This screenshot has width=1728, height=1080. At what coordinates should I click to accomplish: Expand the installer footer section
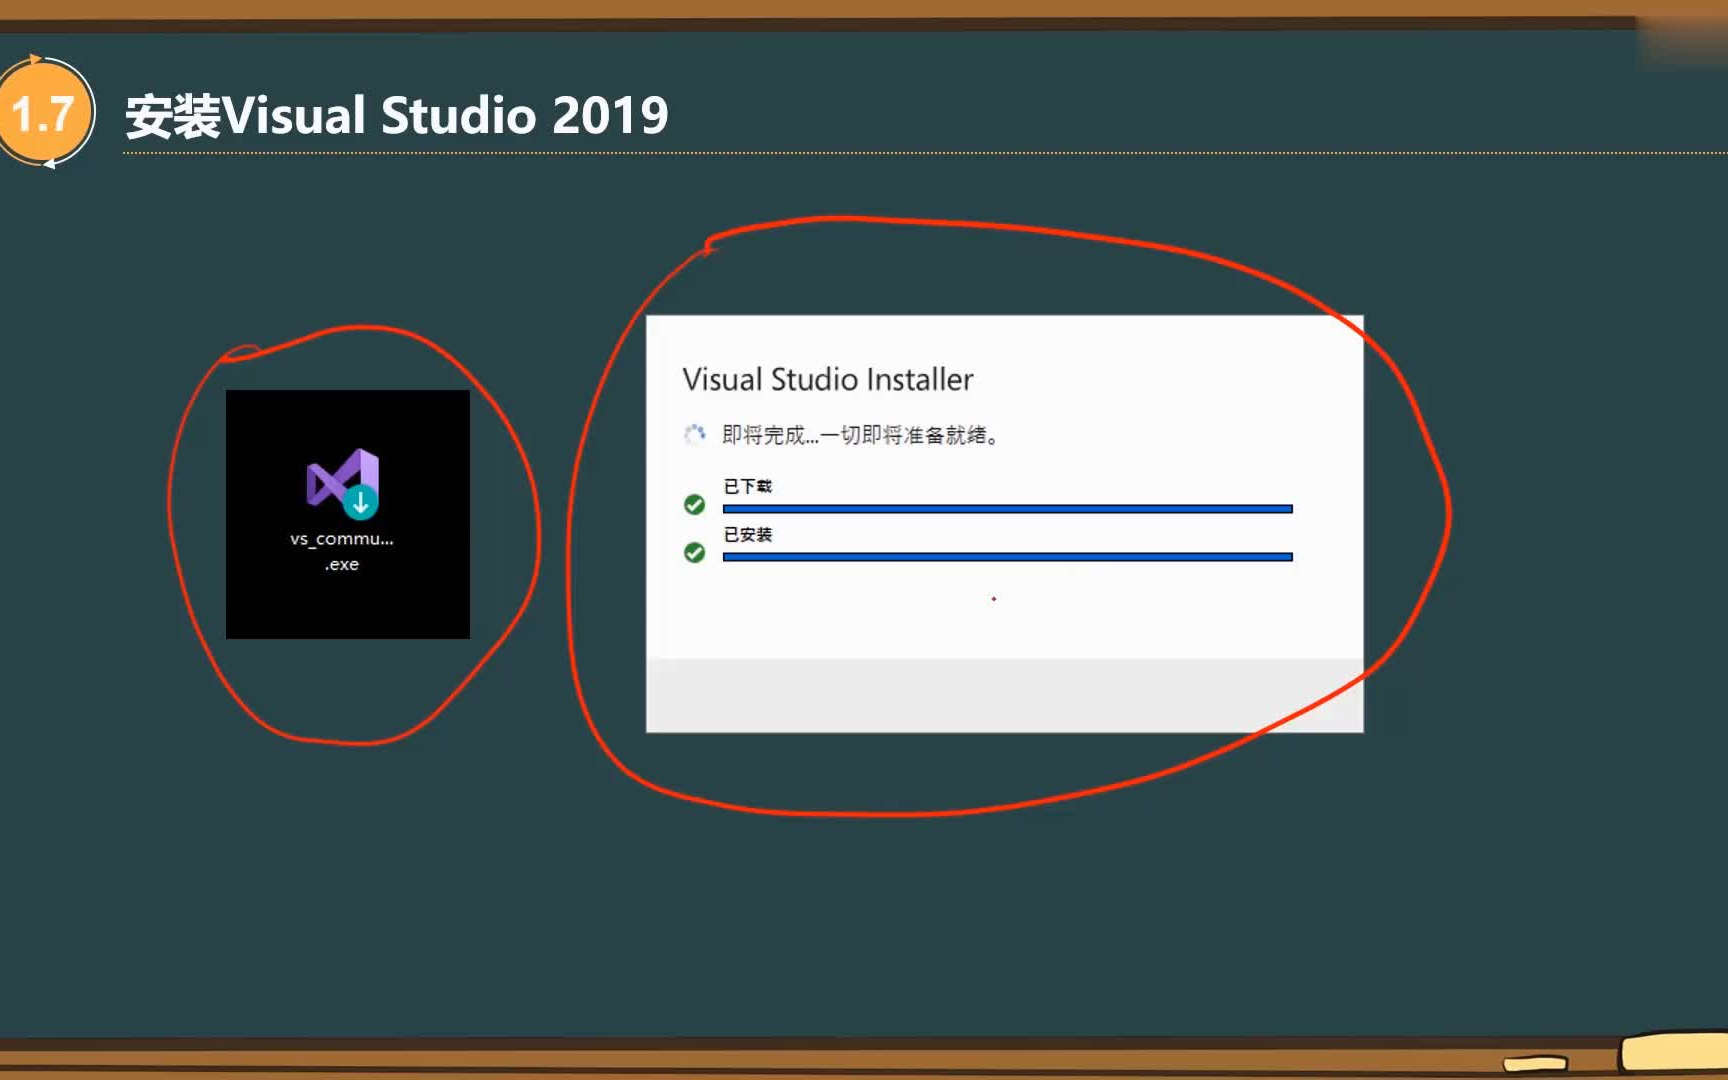[1005, 693]
